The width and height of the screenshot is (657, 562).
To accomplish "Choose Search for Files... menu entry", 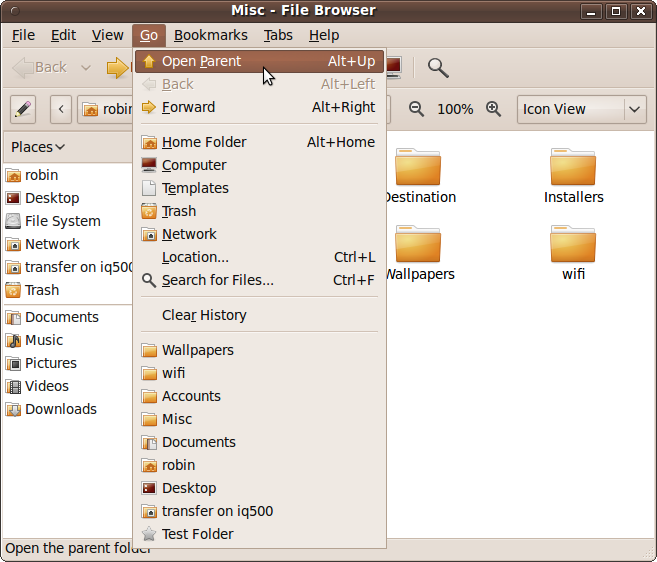I will coord(259,280).
